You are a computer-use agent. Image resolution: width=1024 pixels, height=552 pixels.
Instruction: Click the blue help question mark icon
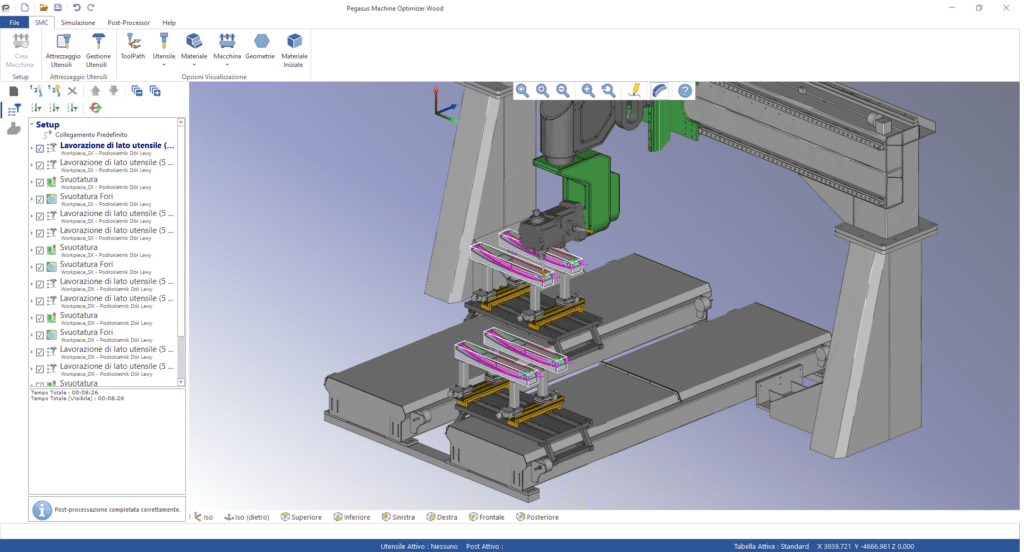point(684,91)
